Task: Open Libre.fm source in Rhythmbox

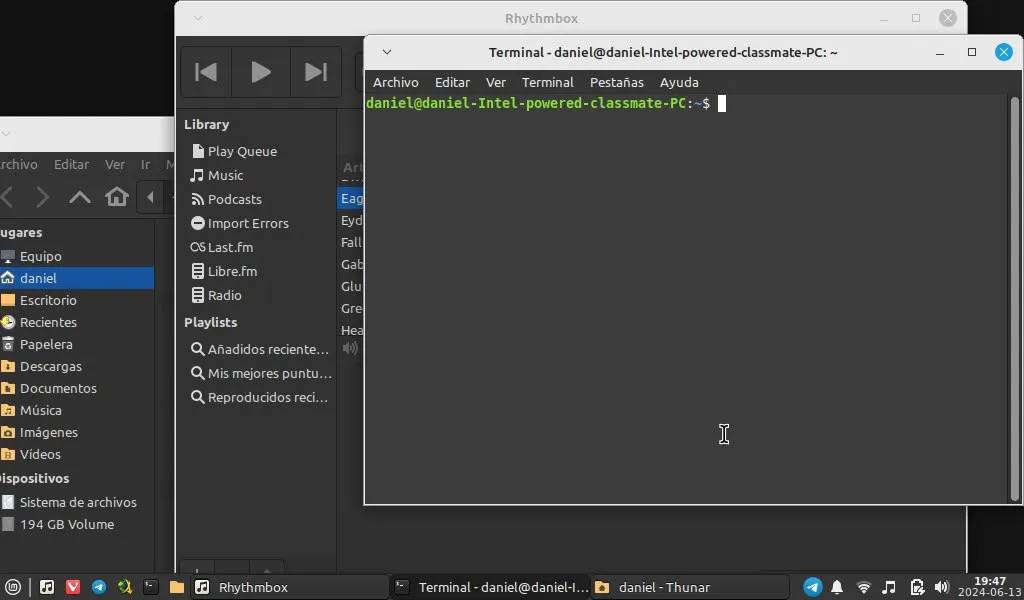Action: point(232,272)
